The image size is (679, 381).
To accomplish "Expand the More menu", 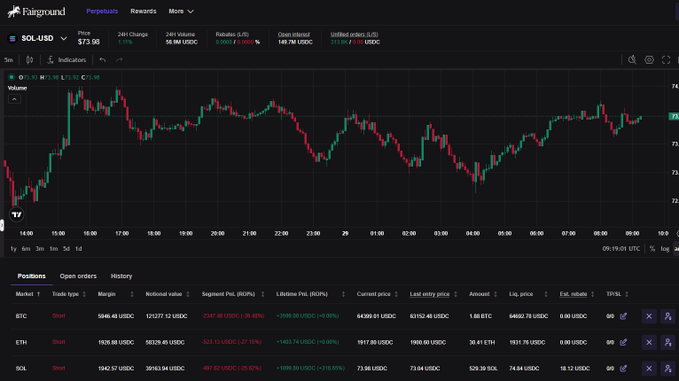I will coord(181,11).
